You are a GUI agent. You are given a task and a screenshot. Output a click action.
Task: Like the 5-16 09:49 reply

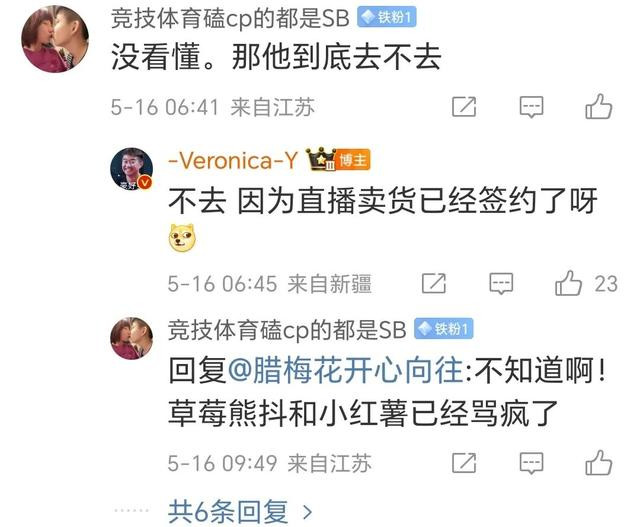[x=598, y=463]
